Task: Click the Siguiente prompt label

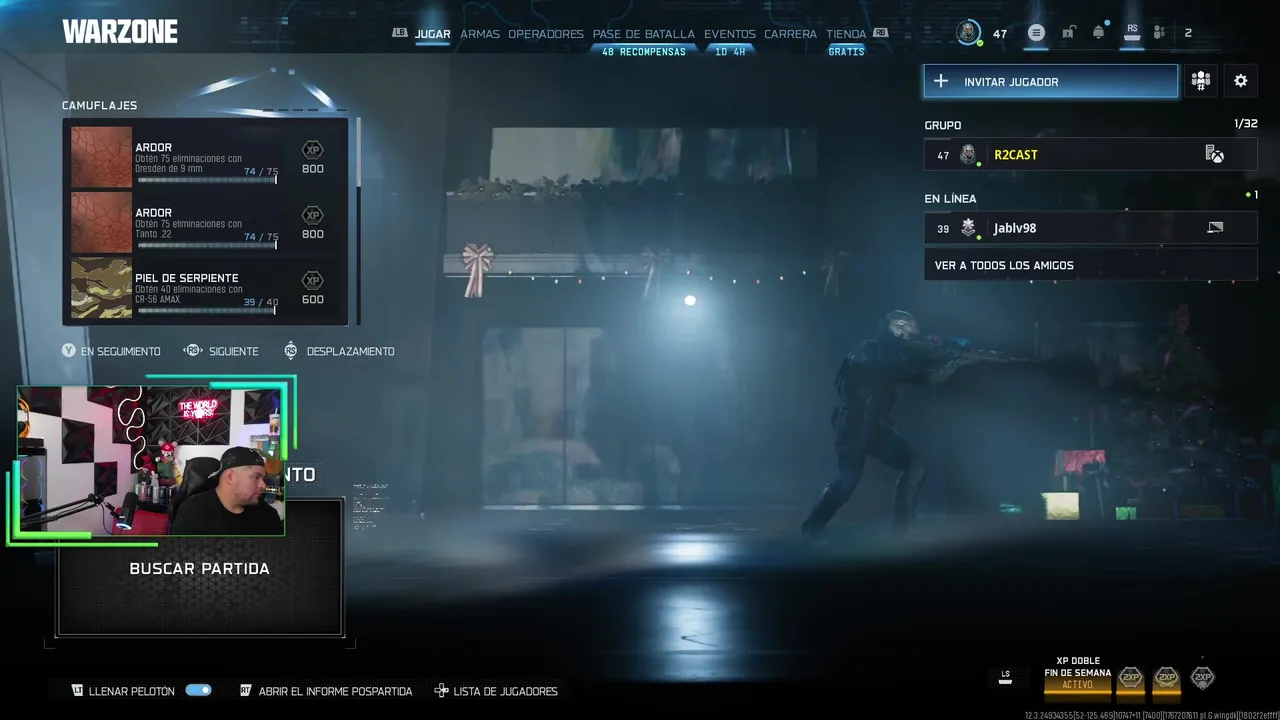Action: (234, 351)
